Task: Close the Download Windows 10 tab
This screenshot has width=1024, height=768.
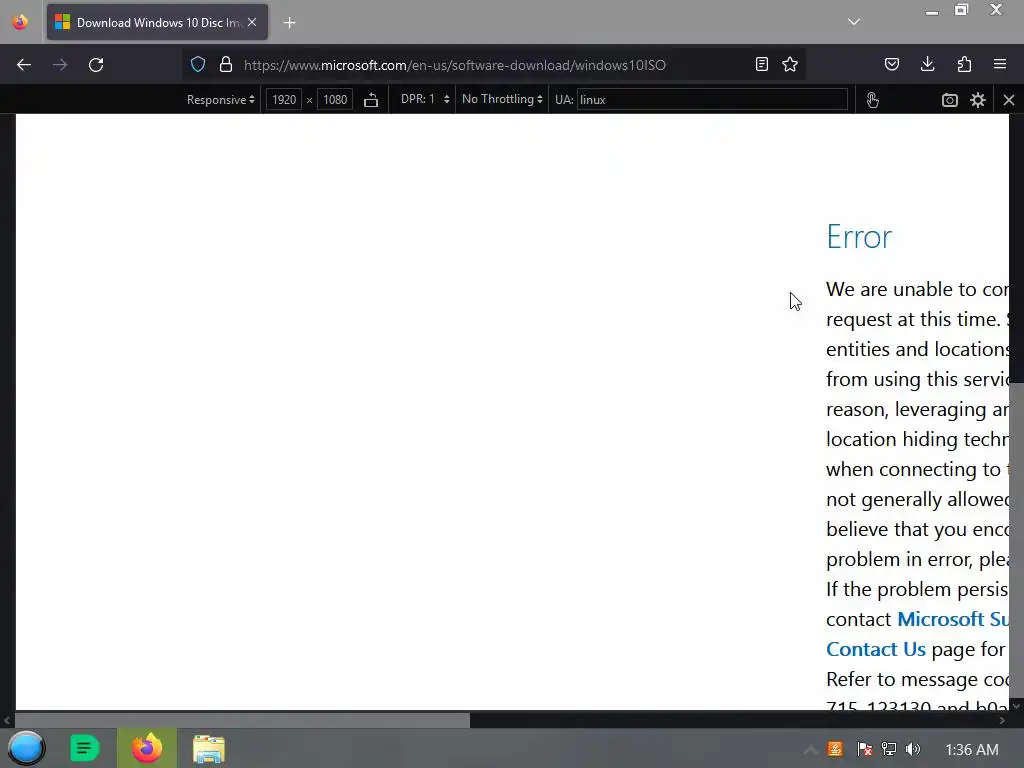Action: pyautogui.click(x=252, y=22)
